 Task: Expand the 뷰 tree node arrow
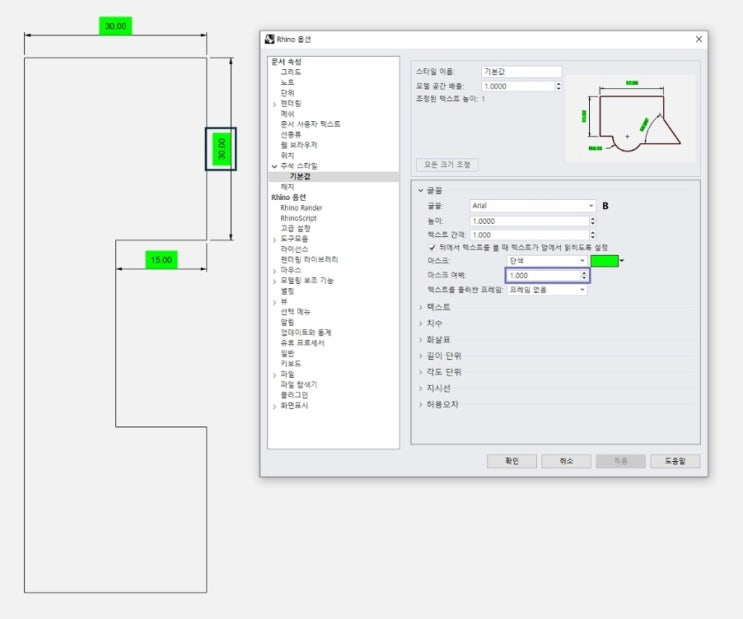pyautogui.click(x=274, y=302)
